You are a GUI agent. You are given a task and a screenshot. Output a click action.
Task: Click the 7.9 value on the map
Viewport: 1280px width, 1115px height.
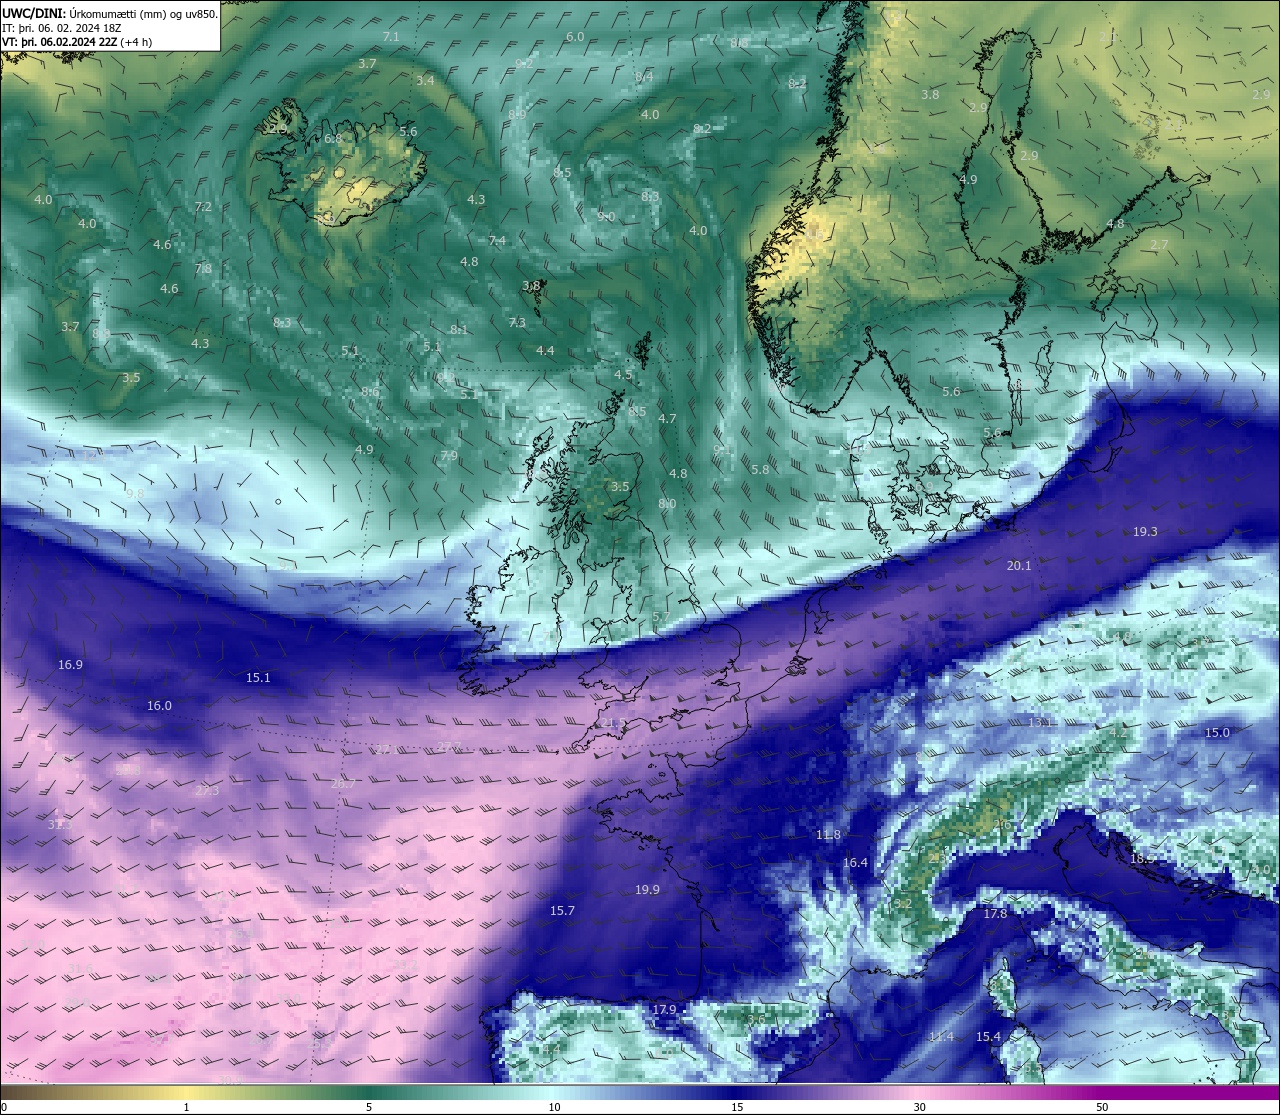(x=449, y=456)
